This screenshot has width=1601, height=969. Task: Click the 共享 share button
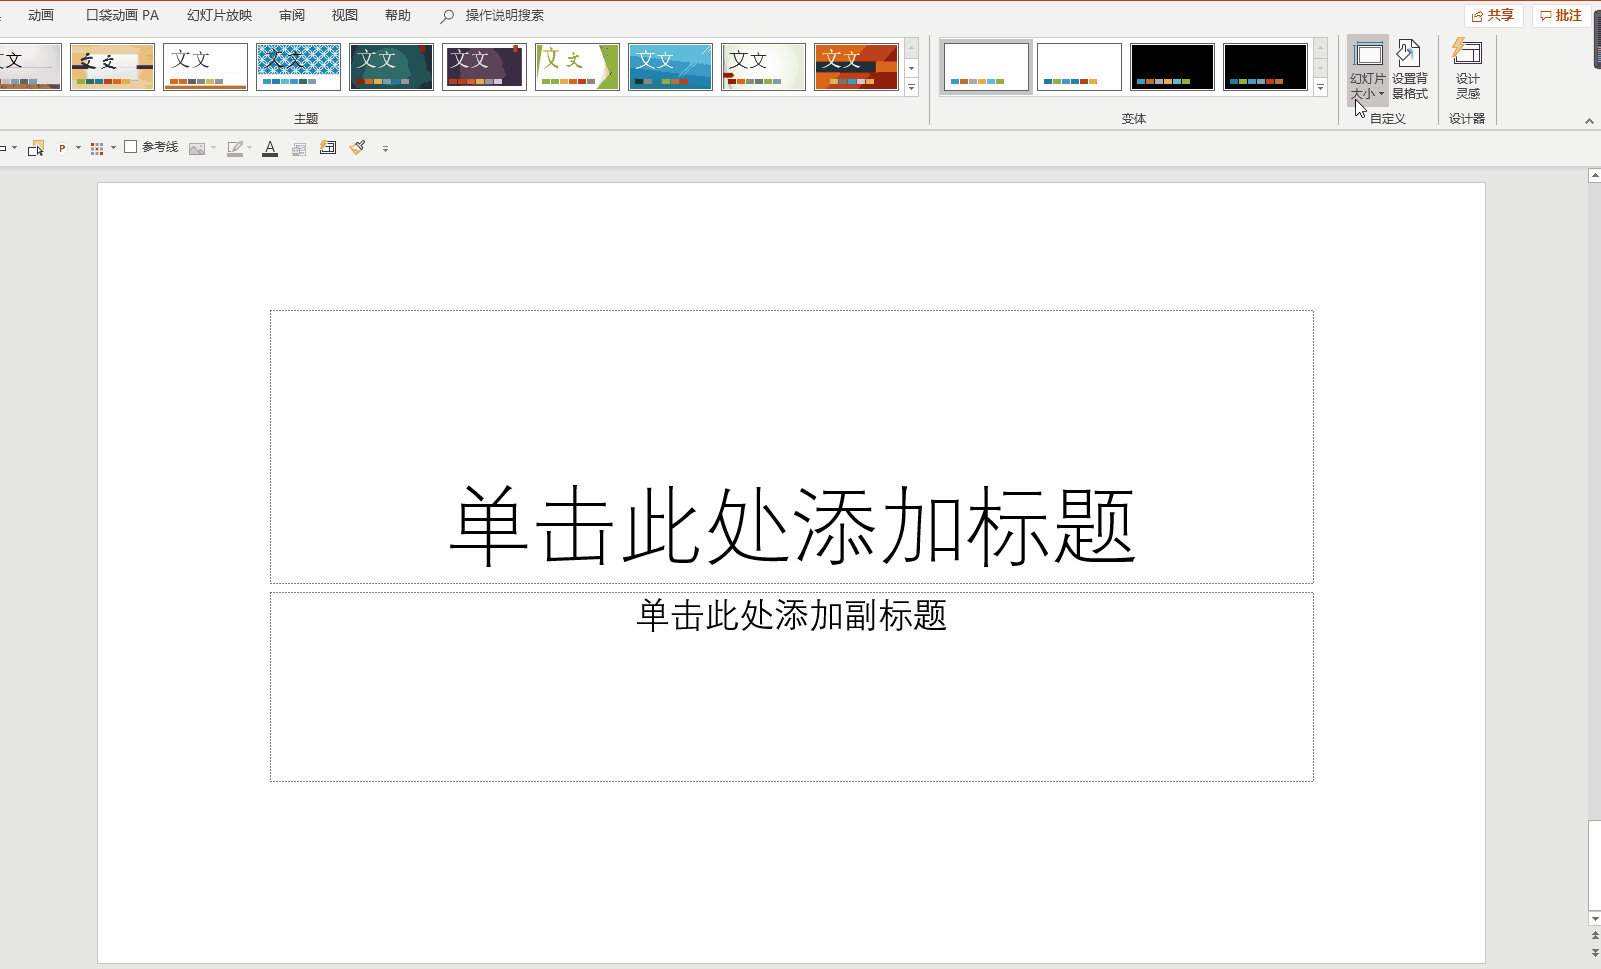pos(1493,15)
